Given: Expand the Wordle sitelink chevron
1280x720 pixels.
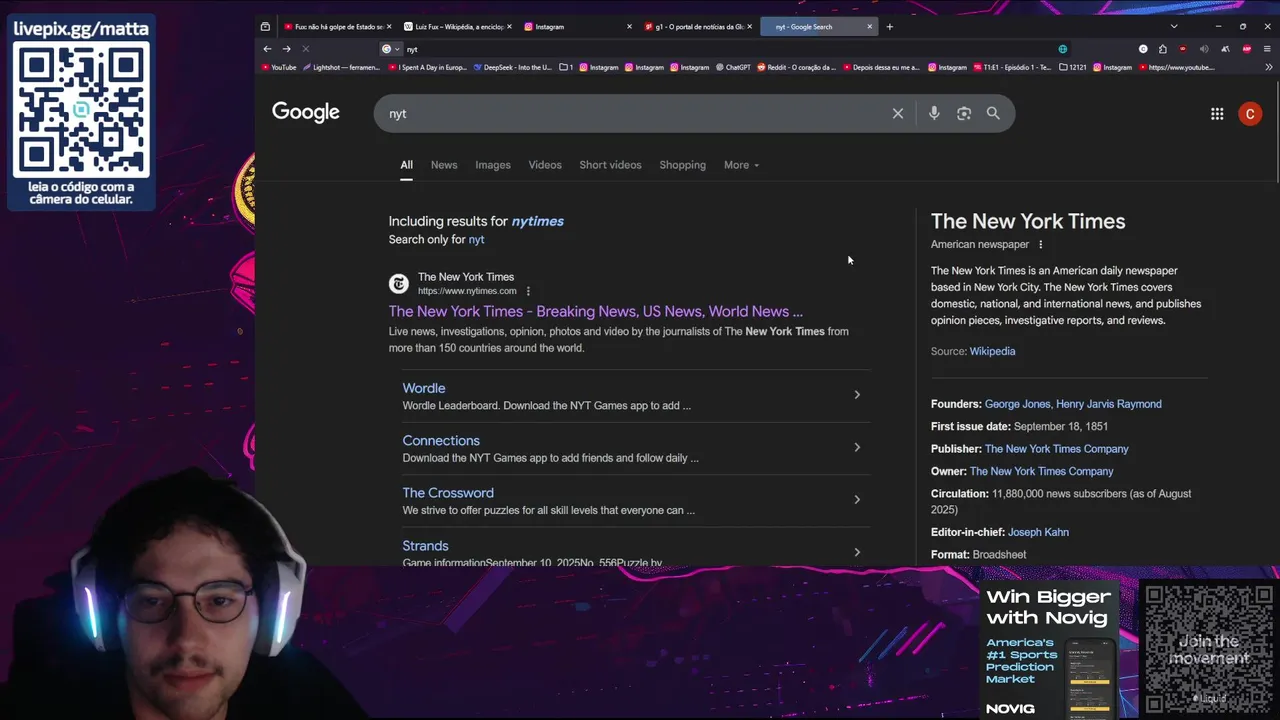Looking at the screenshot, I should (x=857, y=395).
